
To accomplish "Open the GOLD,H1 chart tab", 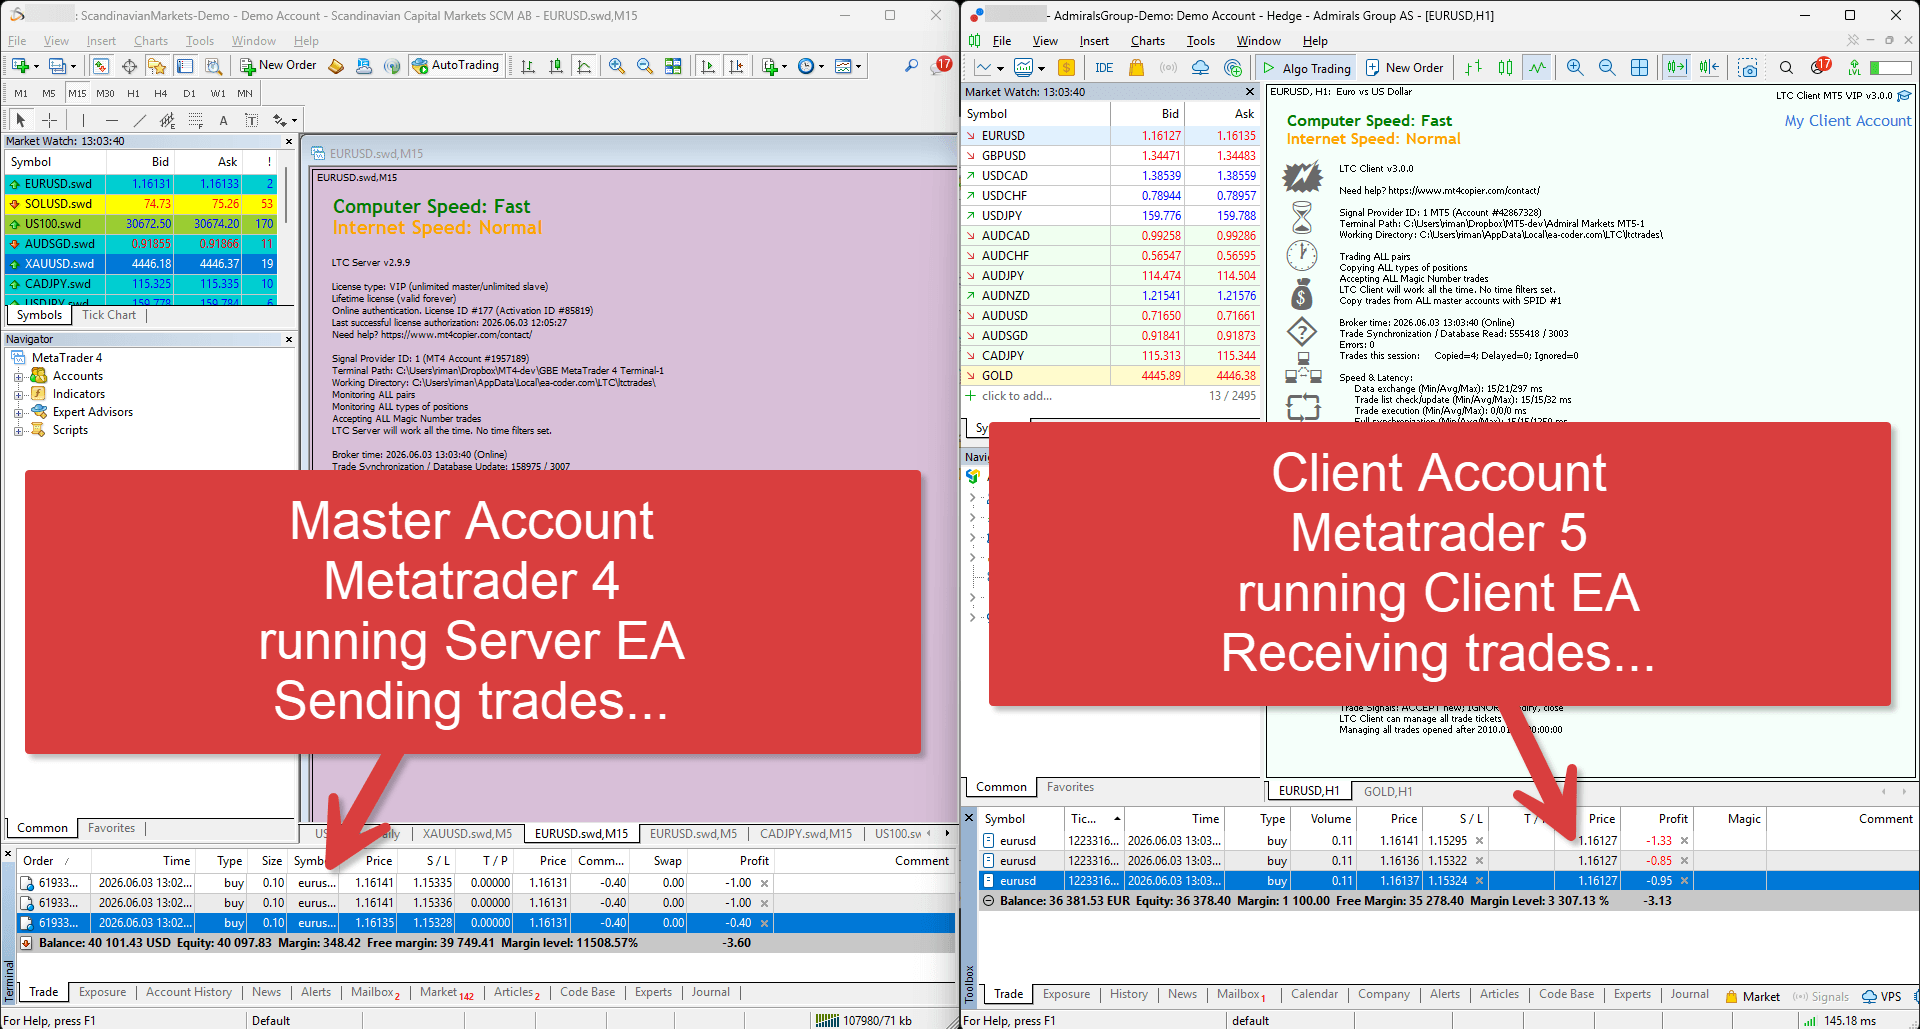I will coord(1388,791).
